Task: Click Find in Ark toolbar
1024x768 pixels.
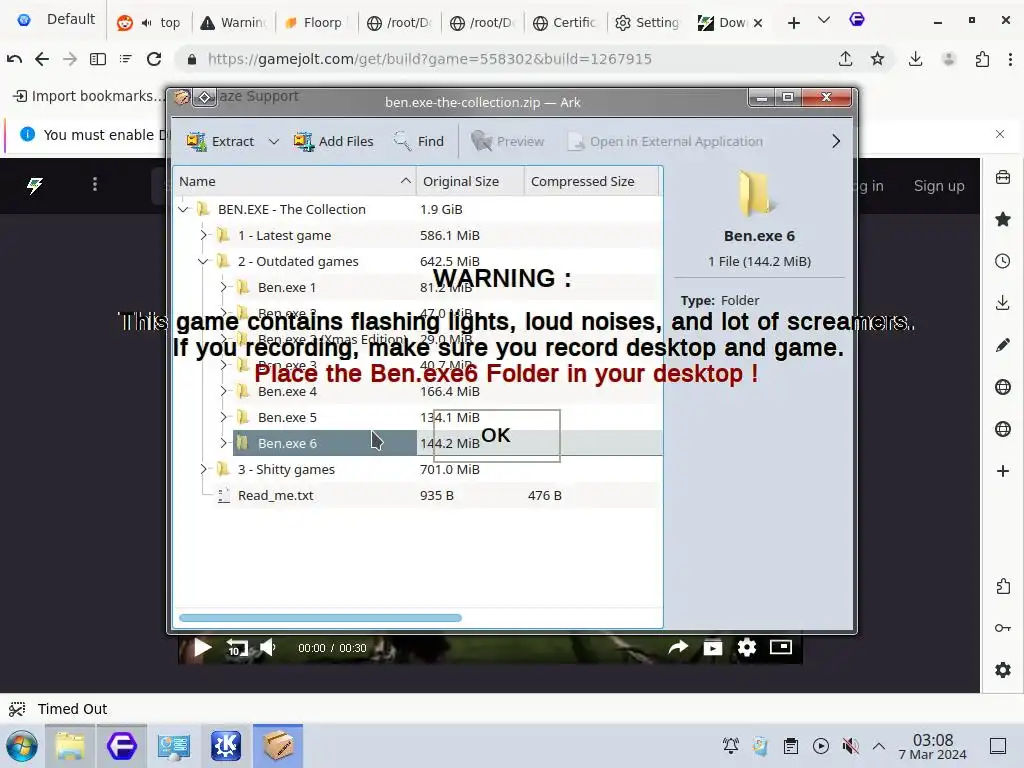Action: pos(419,141)
